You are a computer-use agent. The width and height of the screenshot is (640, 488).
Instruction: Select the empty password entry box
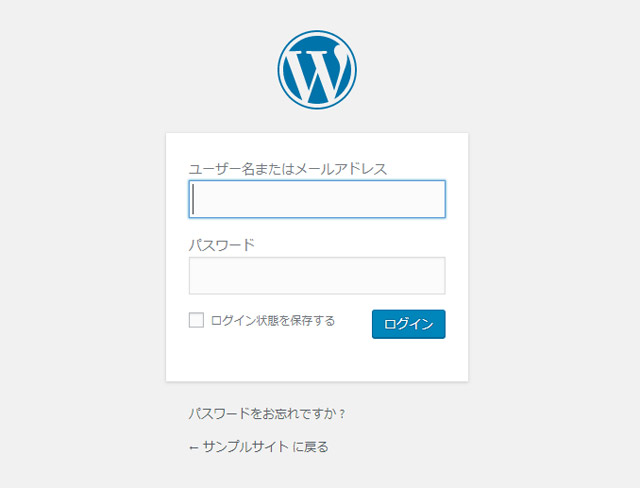click(317, 276)
